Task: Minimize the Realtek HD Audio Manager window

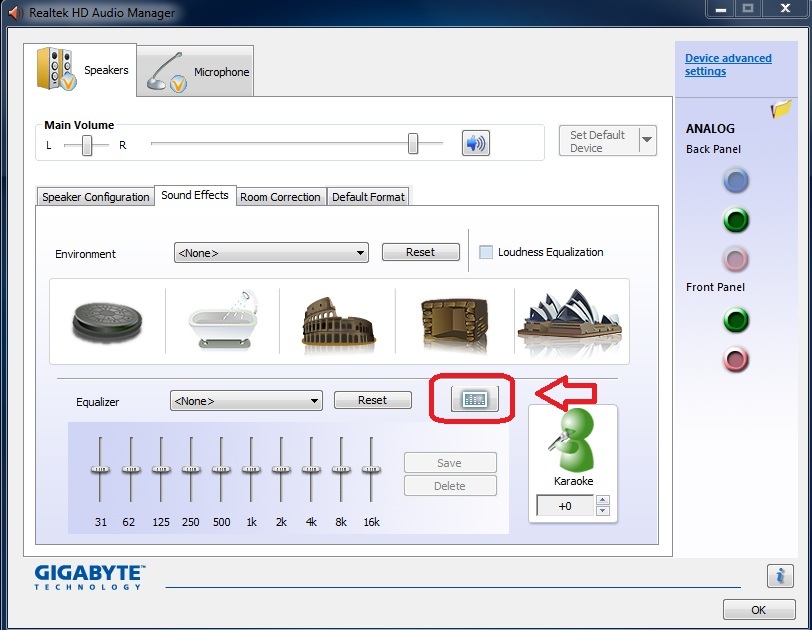Action: 721,9
